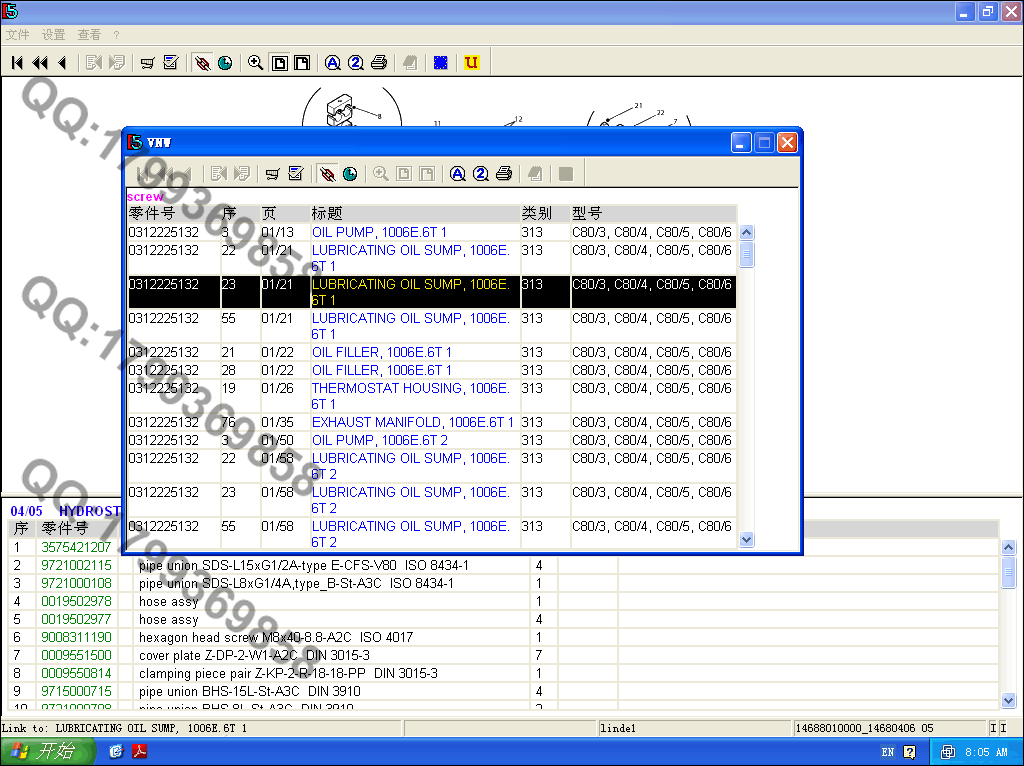The height and width of the screenshot is (766, 1024).
Task: Select part number 9721002115 in bottom list
Action: pyautogui.click(x=76, y=566)
